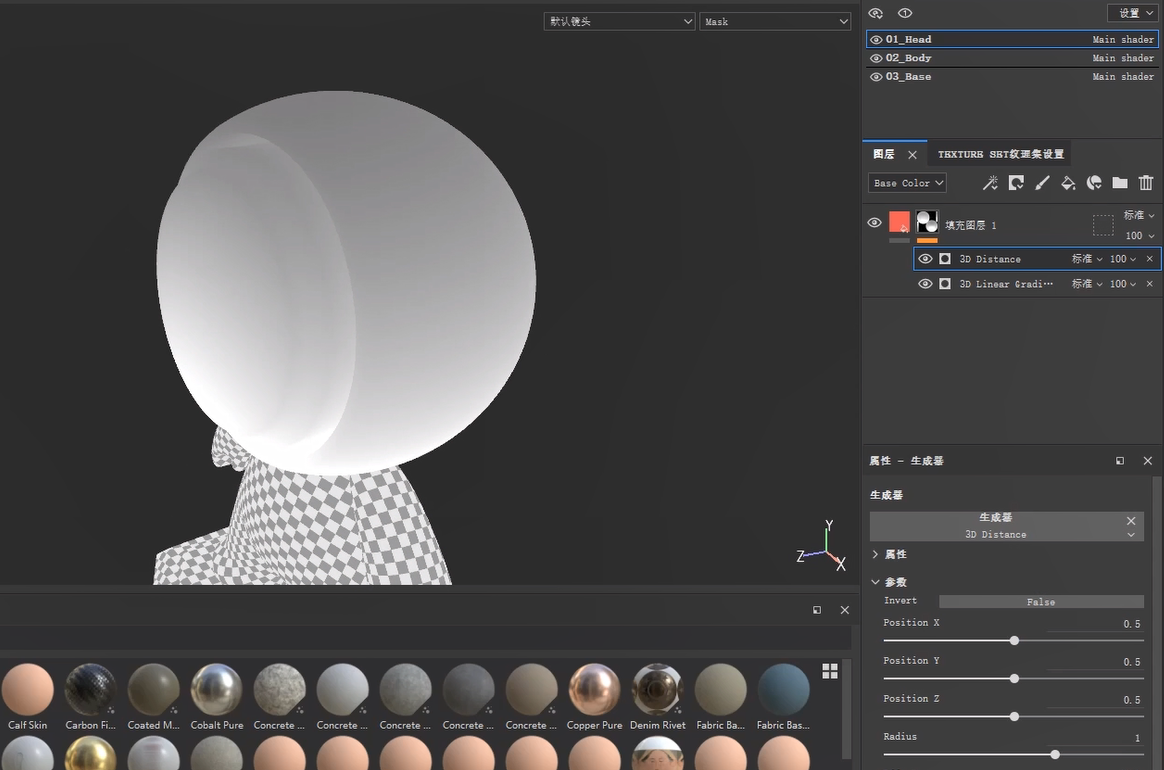This screenshot has height=770, width=1164.
Task: Remove the 3D Linear Gradient effect
Action: click(x=1150, y=284)
